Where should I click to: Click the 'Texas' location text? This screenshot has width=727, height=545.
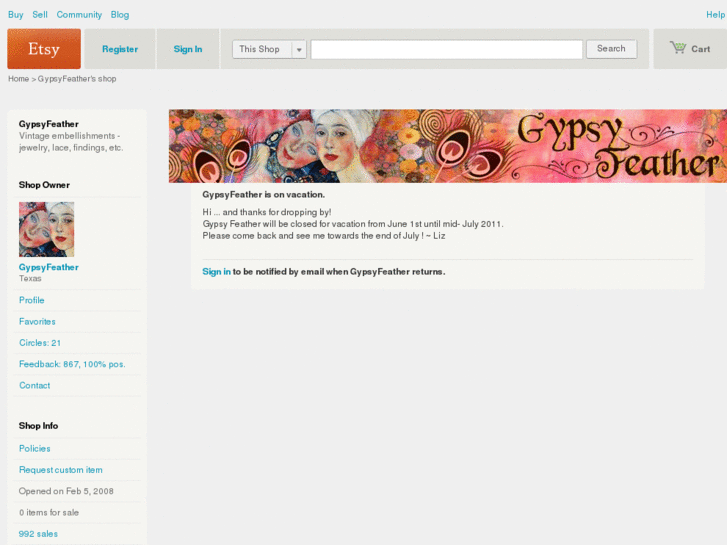[30, 278]
